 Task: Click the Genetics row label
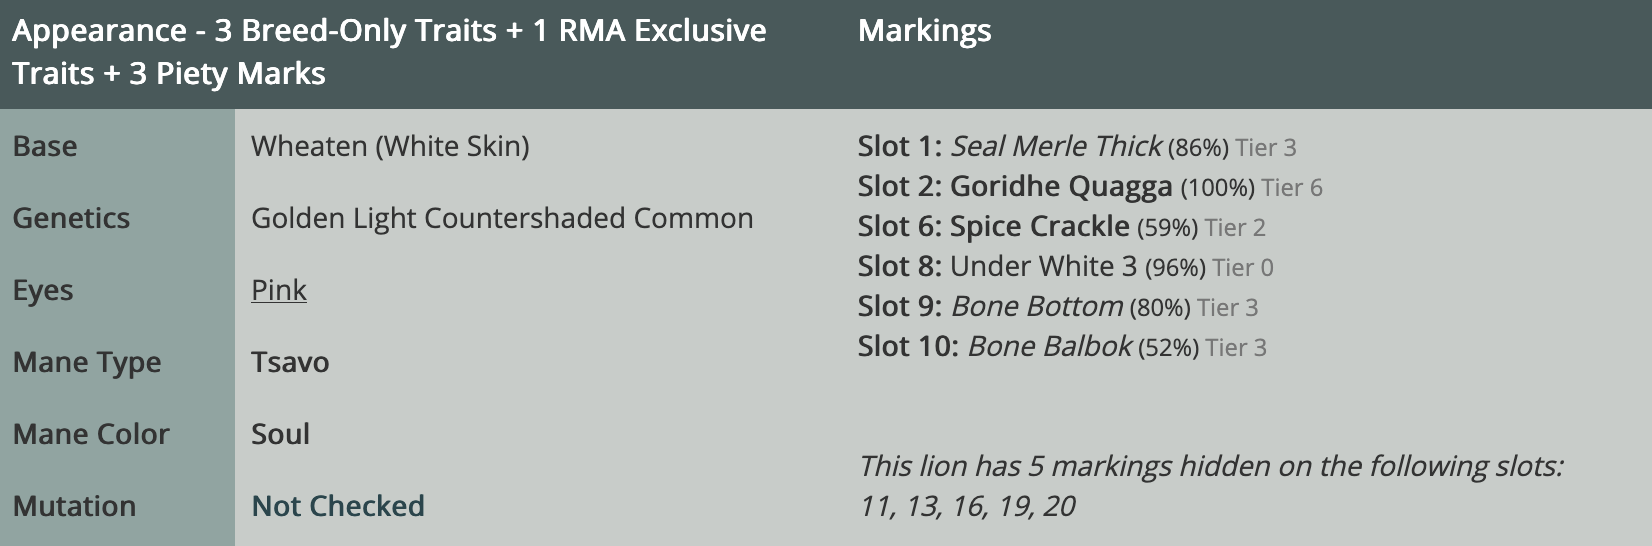(71, 218)
